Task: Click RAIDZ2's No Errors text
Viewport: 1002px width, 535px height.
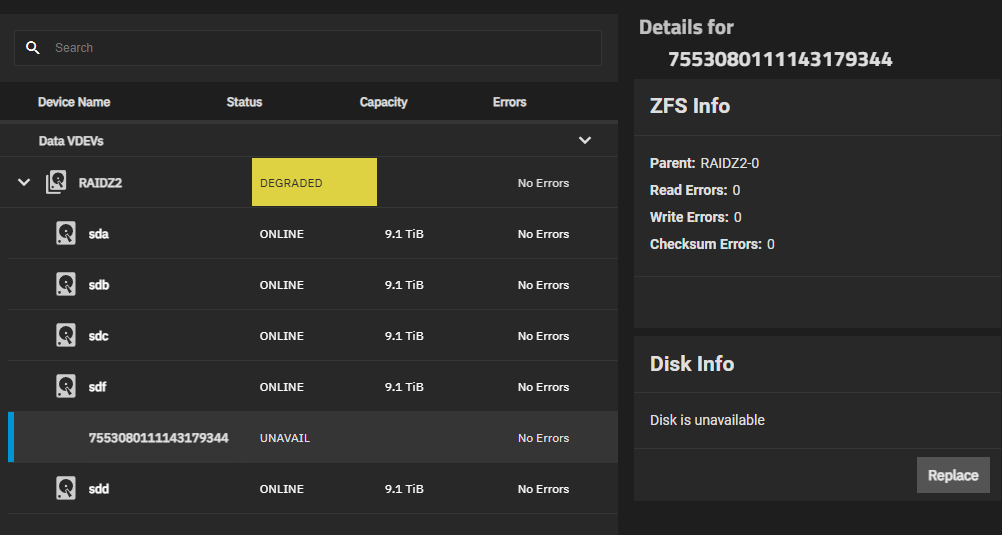Action: pyautogui.click(x=543, y=183)
